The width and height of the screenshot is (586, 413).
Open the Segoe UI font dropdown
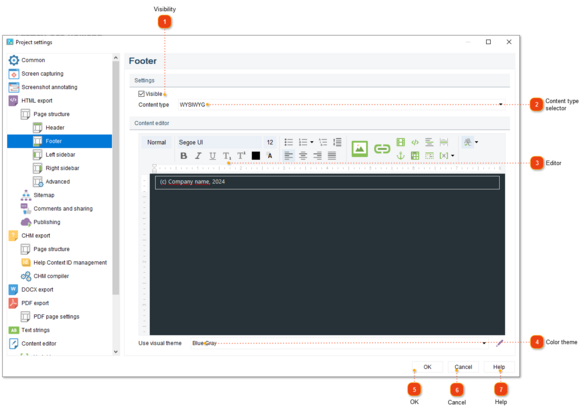(x=219, y=142)
